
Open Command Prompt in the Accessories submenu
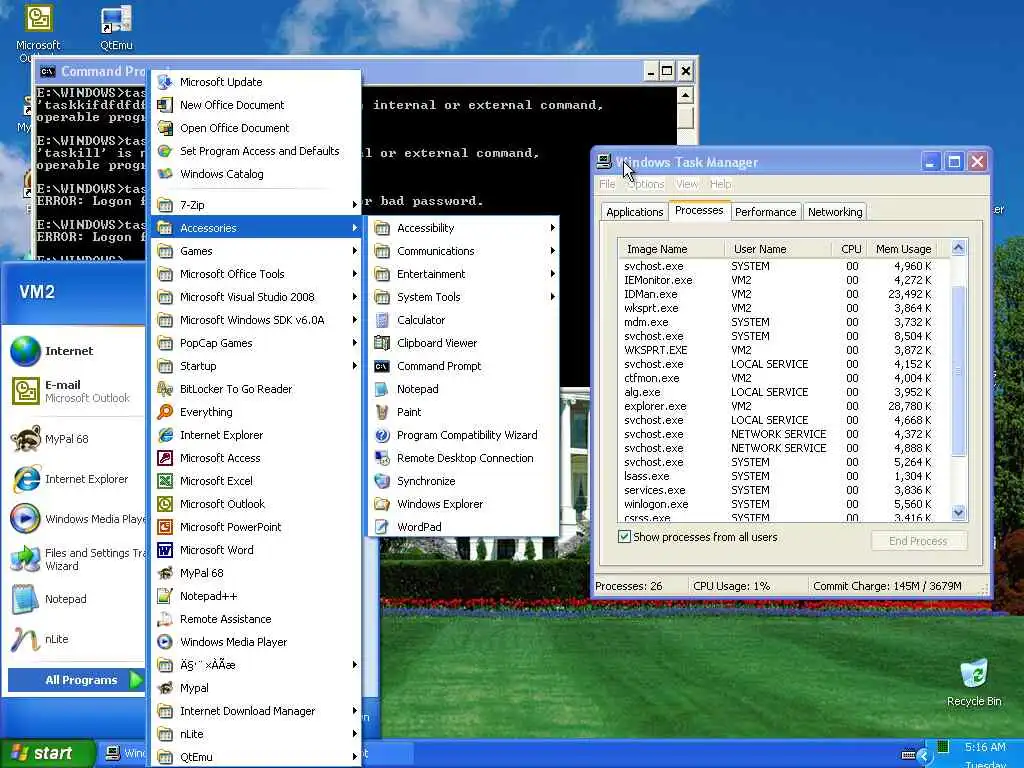[463, 366]
